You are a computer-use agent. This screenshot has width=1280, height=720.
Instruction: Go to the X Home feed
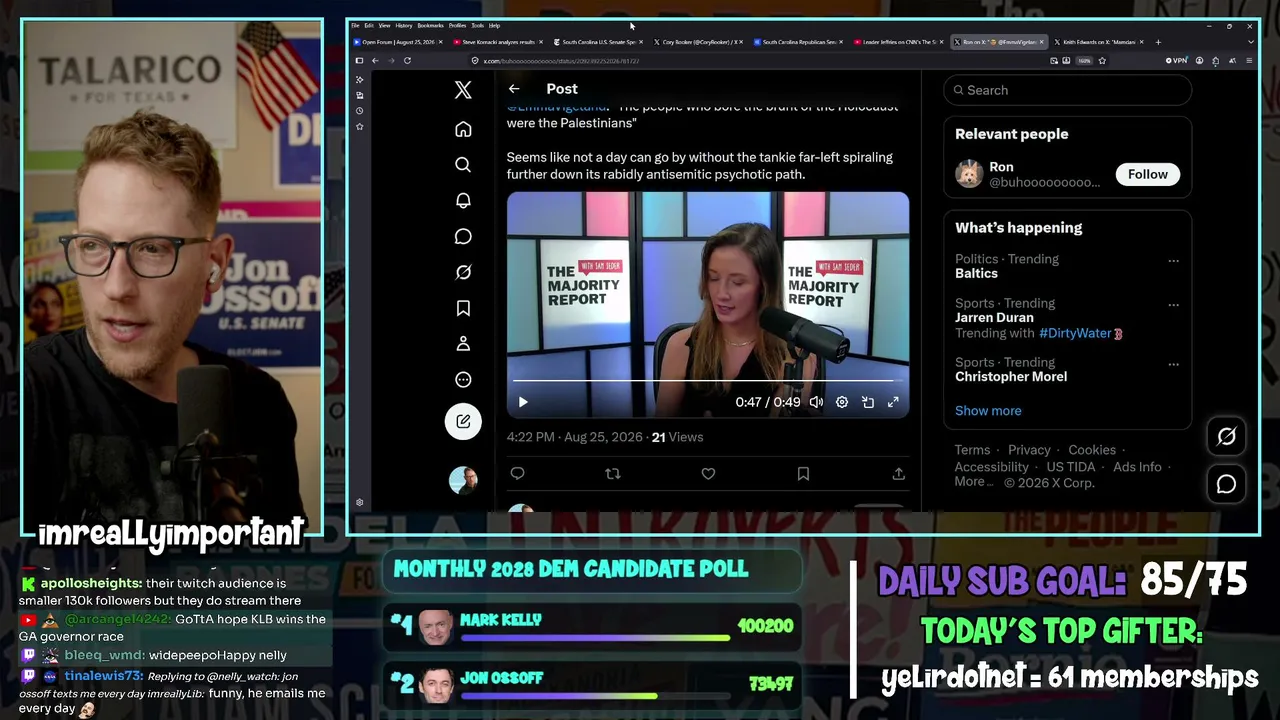click(463, 129)
